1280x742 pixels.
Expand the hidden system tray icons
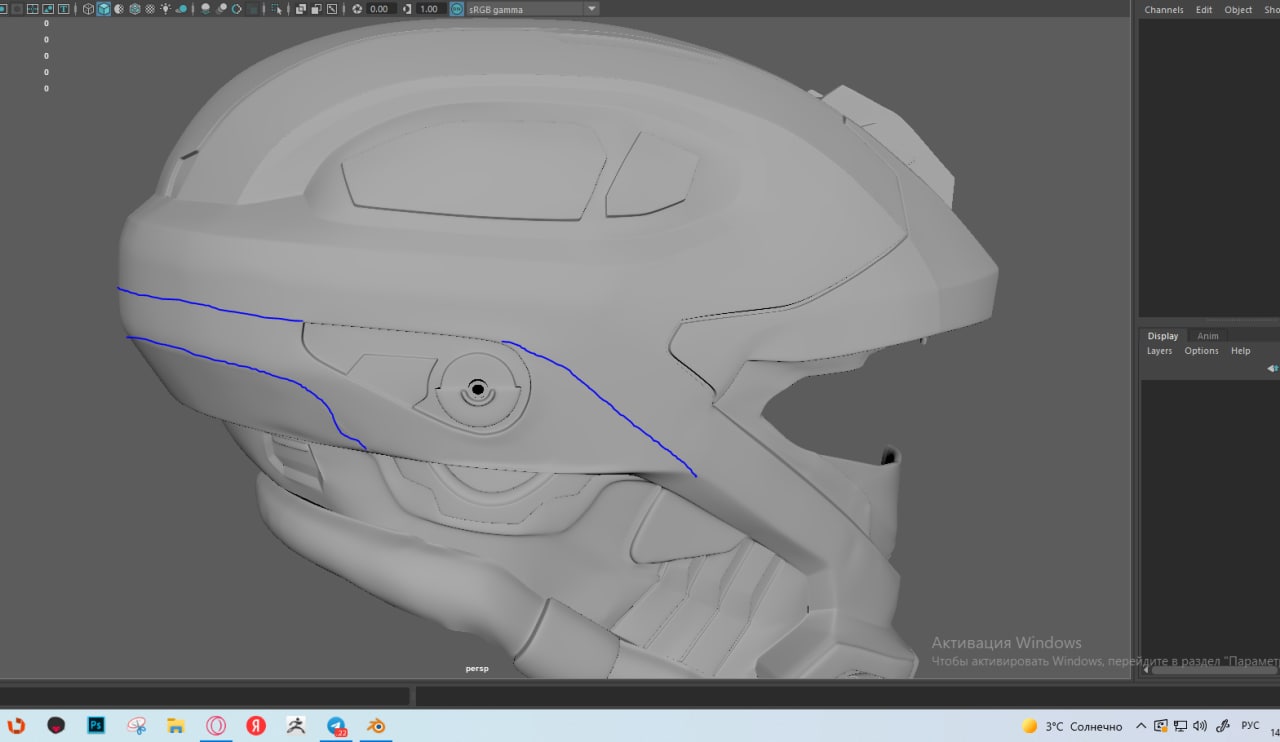point(1140,726)
